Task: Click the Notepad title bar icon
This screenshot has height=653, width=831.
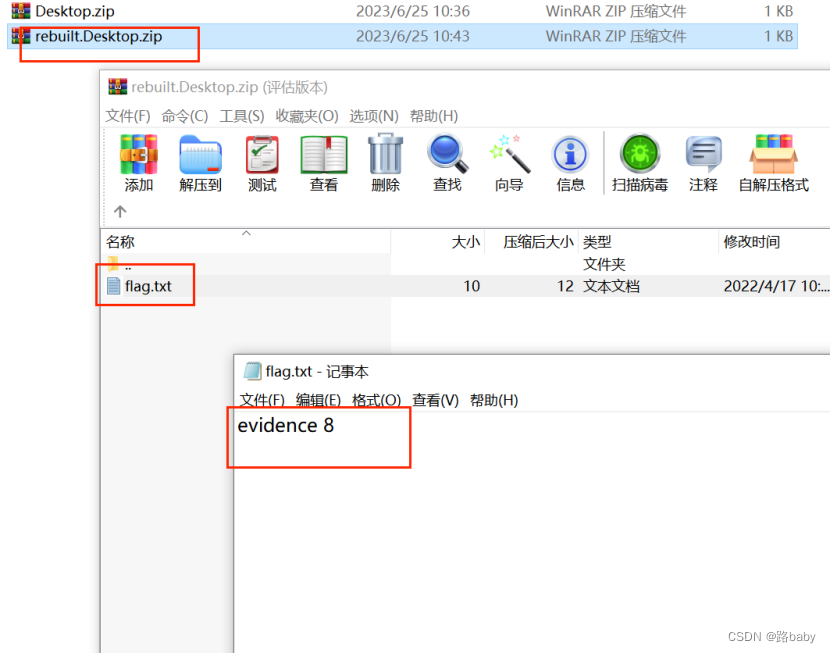Action: point(252,371)
